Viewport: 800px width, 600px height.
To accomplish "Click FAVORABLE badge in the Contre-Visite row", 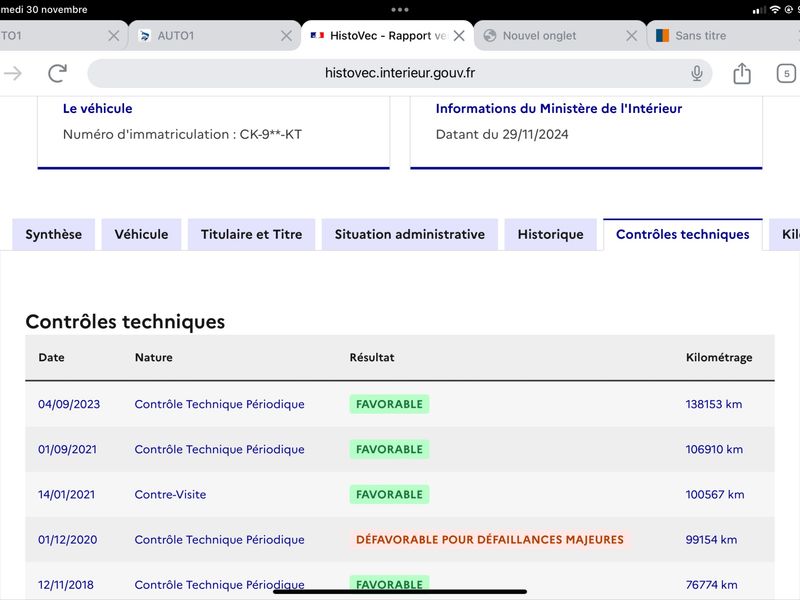I will click(x=389, y=494).
